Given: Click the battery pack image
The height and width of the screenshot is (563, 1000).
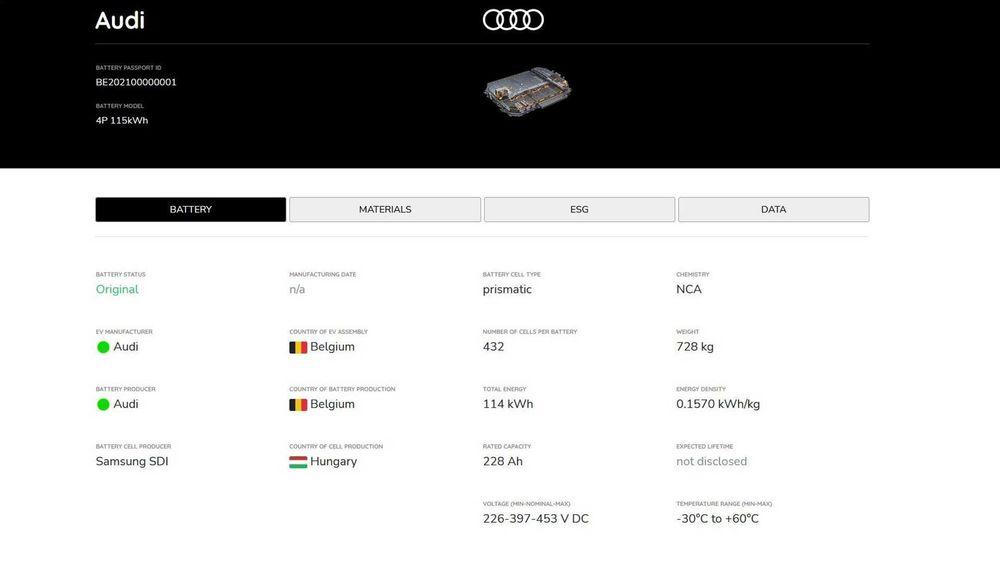Looking at the screenshot, I should pyautogui.click(x=528, y=93).
